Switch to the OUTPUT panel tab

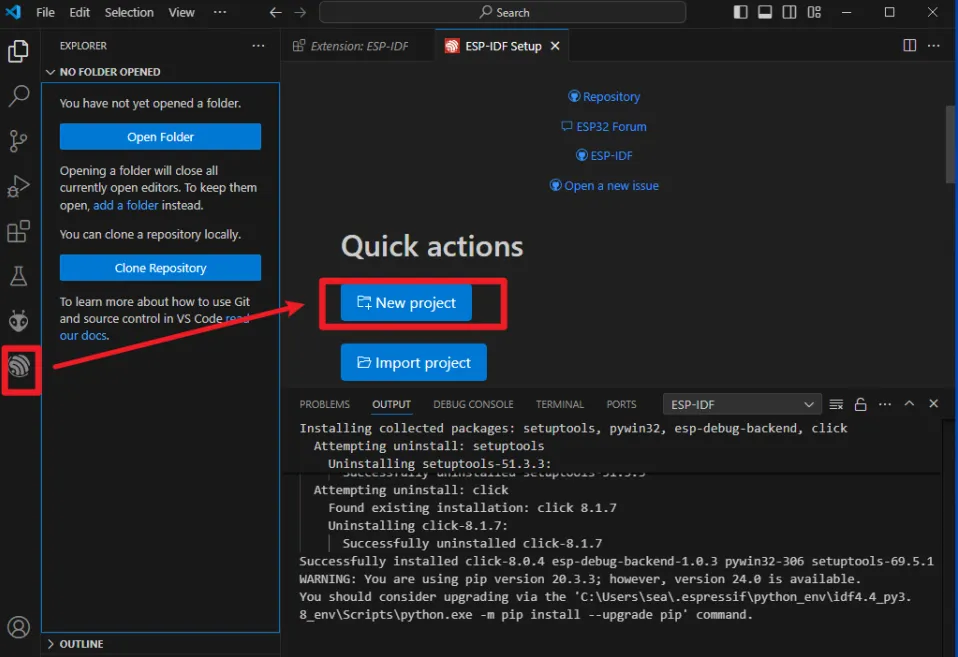pos(391,405)
